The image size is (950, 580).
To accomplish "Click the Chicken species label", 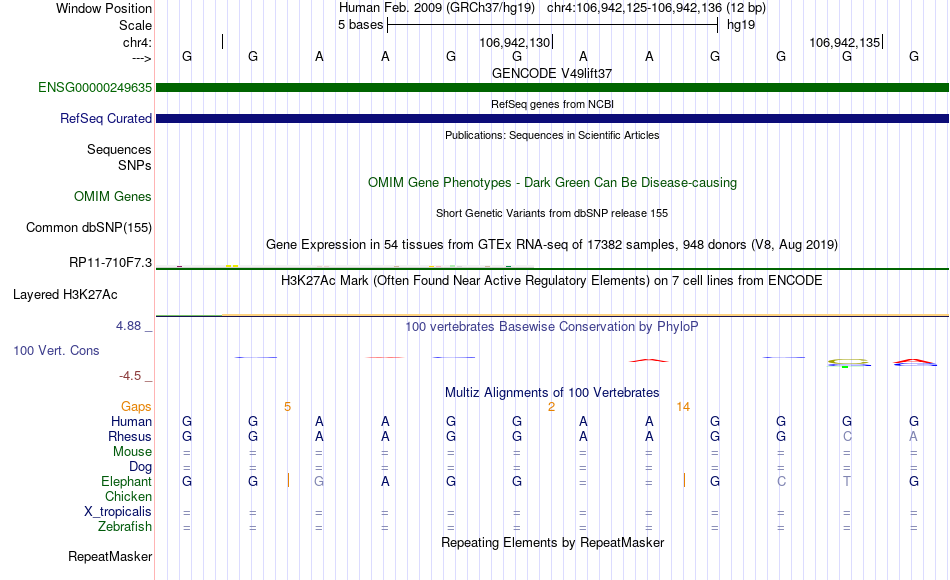I will (x=128, y=496).
